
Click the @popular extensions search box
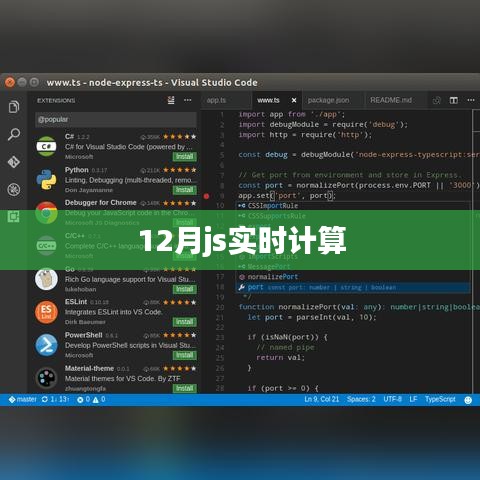[116, 119]
